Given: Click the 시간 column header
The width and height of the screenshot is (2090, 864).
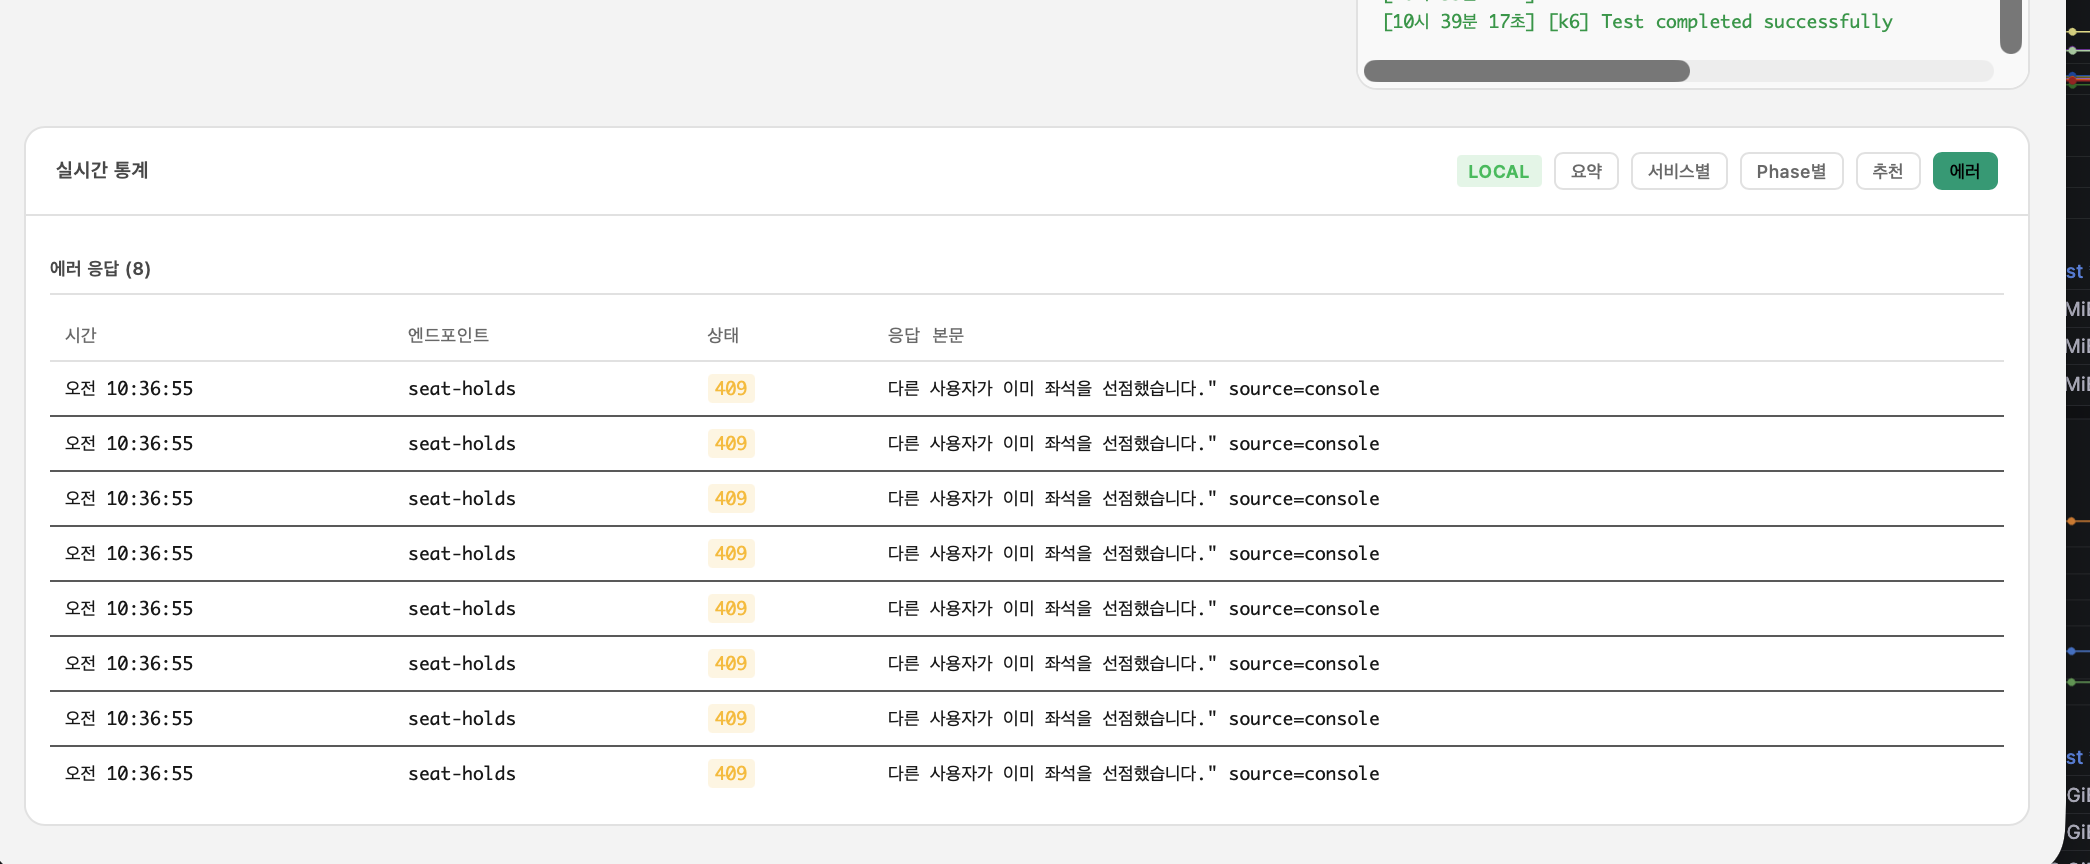Looking at the screenshot, I should click(x=81, y=335).
